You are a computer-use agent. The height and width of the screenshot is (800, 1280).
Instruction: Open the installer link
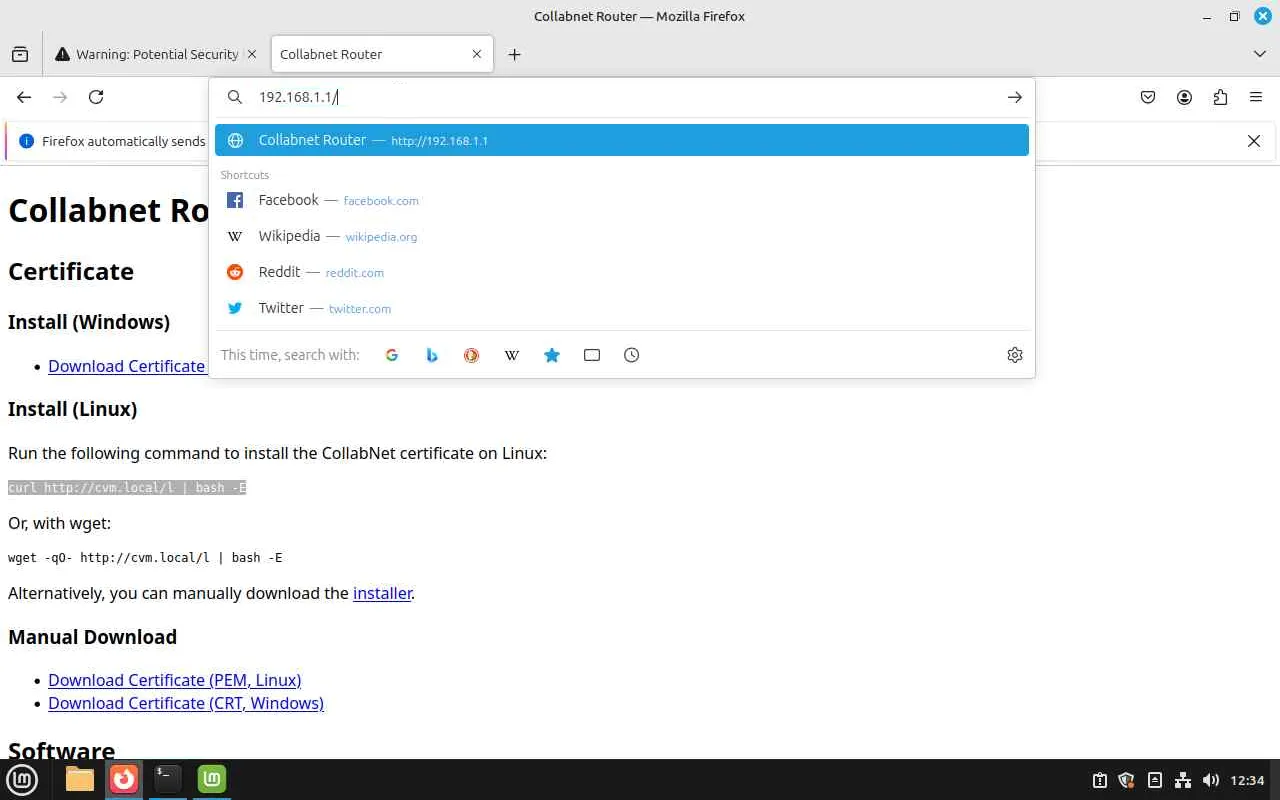382,593
